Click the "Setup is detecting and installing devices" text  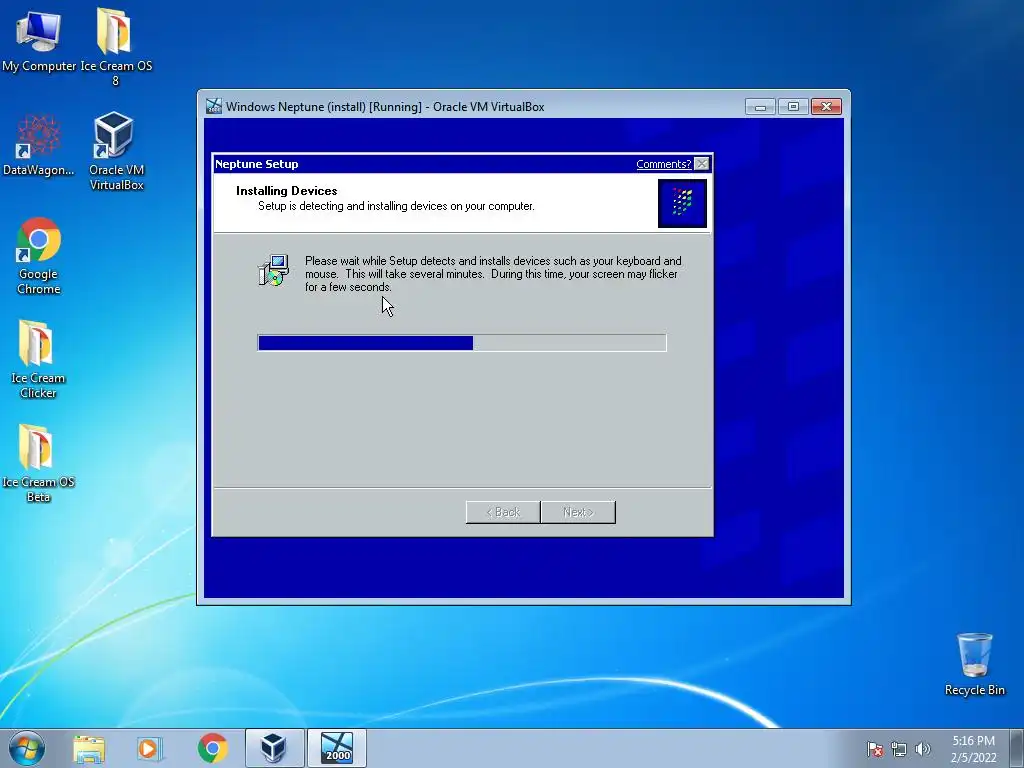396,206
